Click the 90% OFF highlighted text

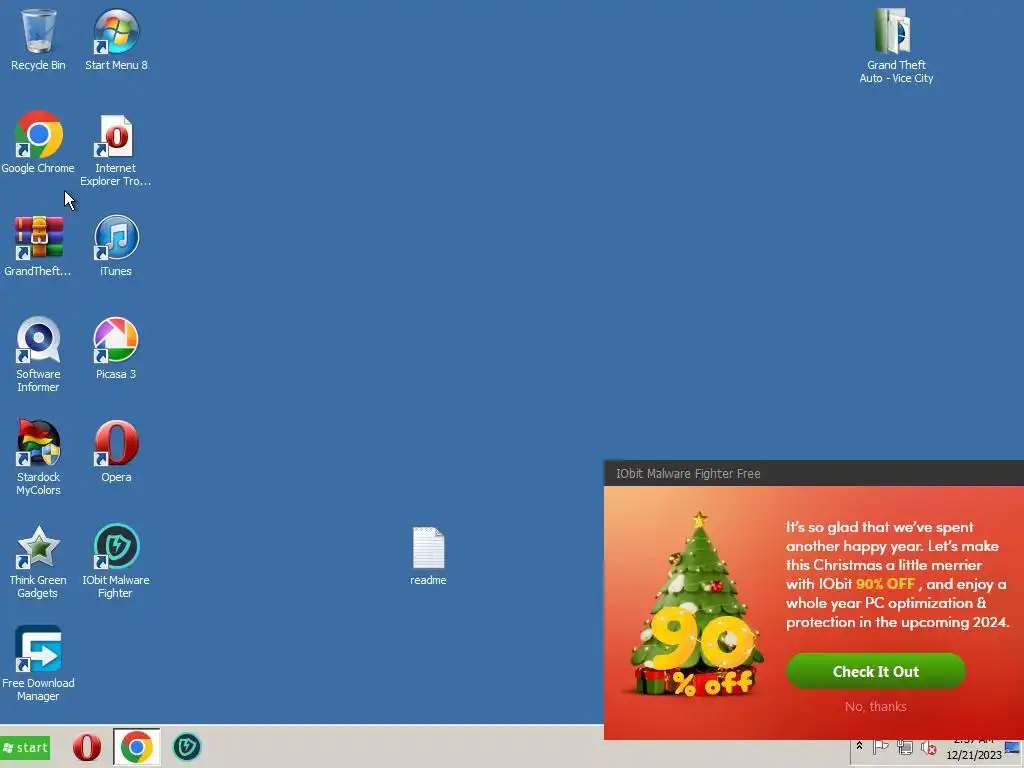click(x=885, y=584)
